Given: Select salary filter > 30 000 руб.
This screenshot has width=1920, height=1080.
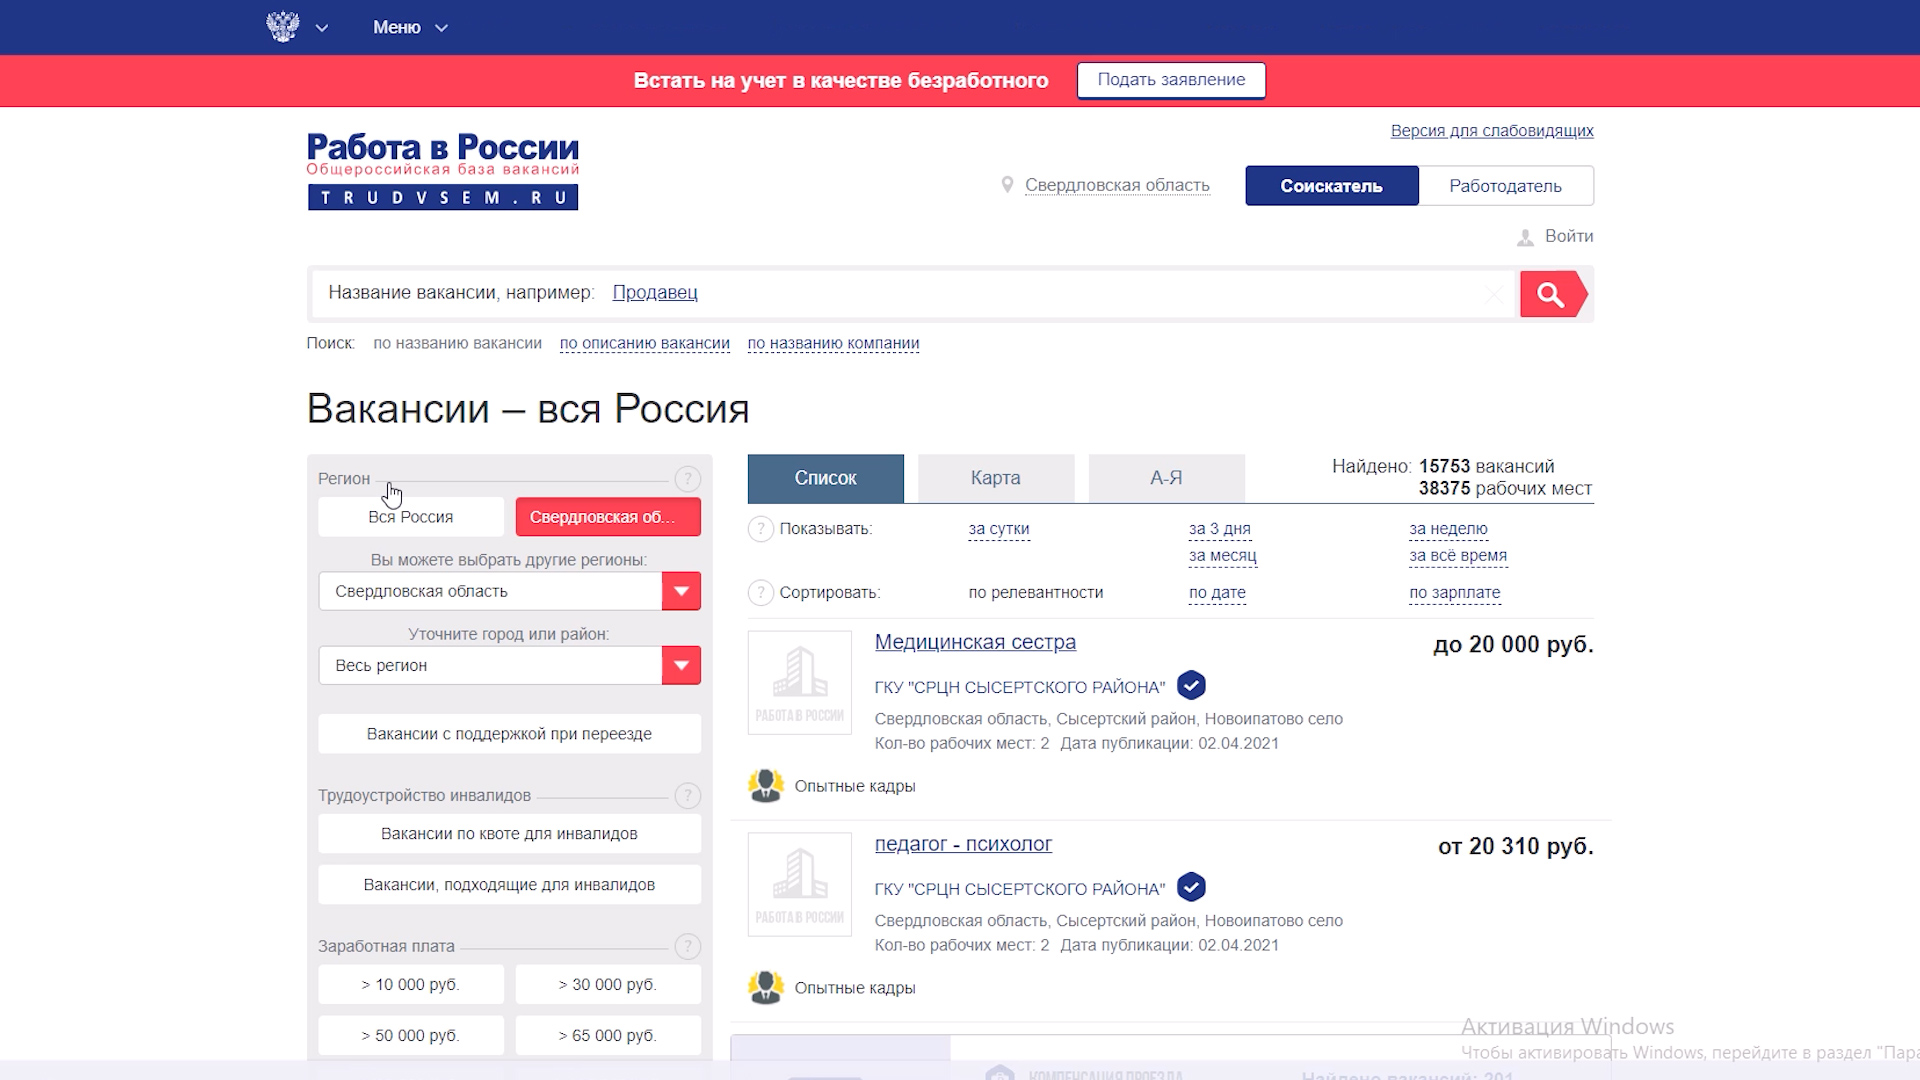Looking at the screenshot, I should [x=608, y=985].
